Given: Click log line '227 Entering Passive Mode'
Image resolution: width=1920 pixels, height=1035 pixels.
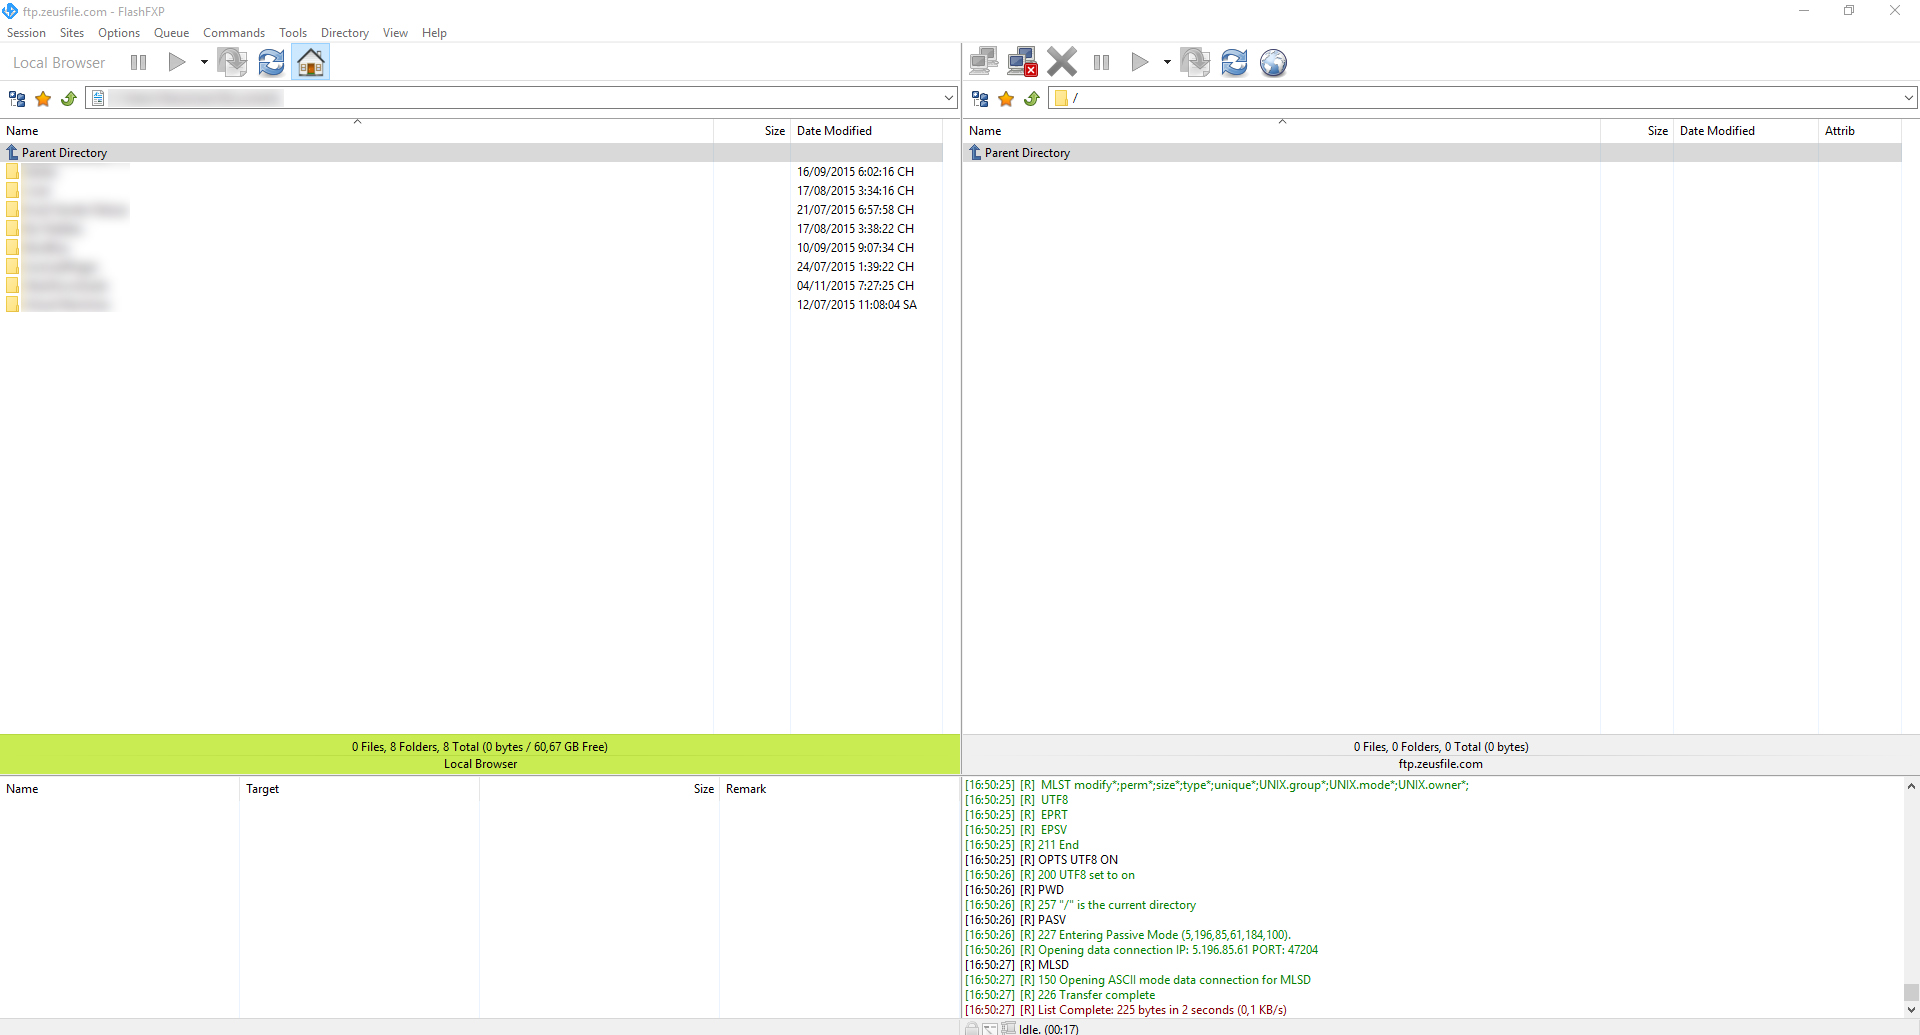Looking at the screenshot, I should (x=1128, y=935).
